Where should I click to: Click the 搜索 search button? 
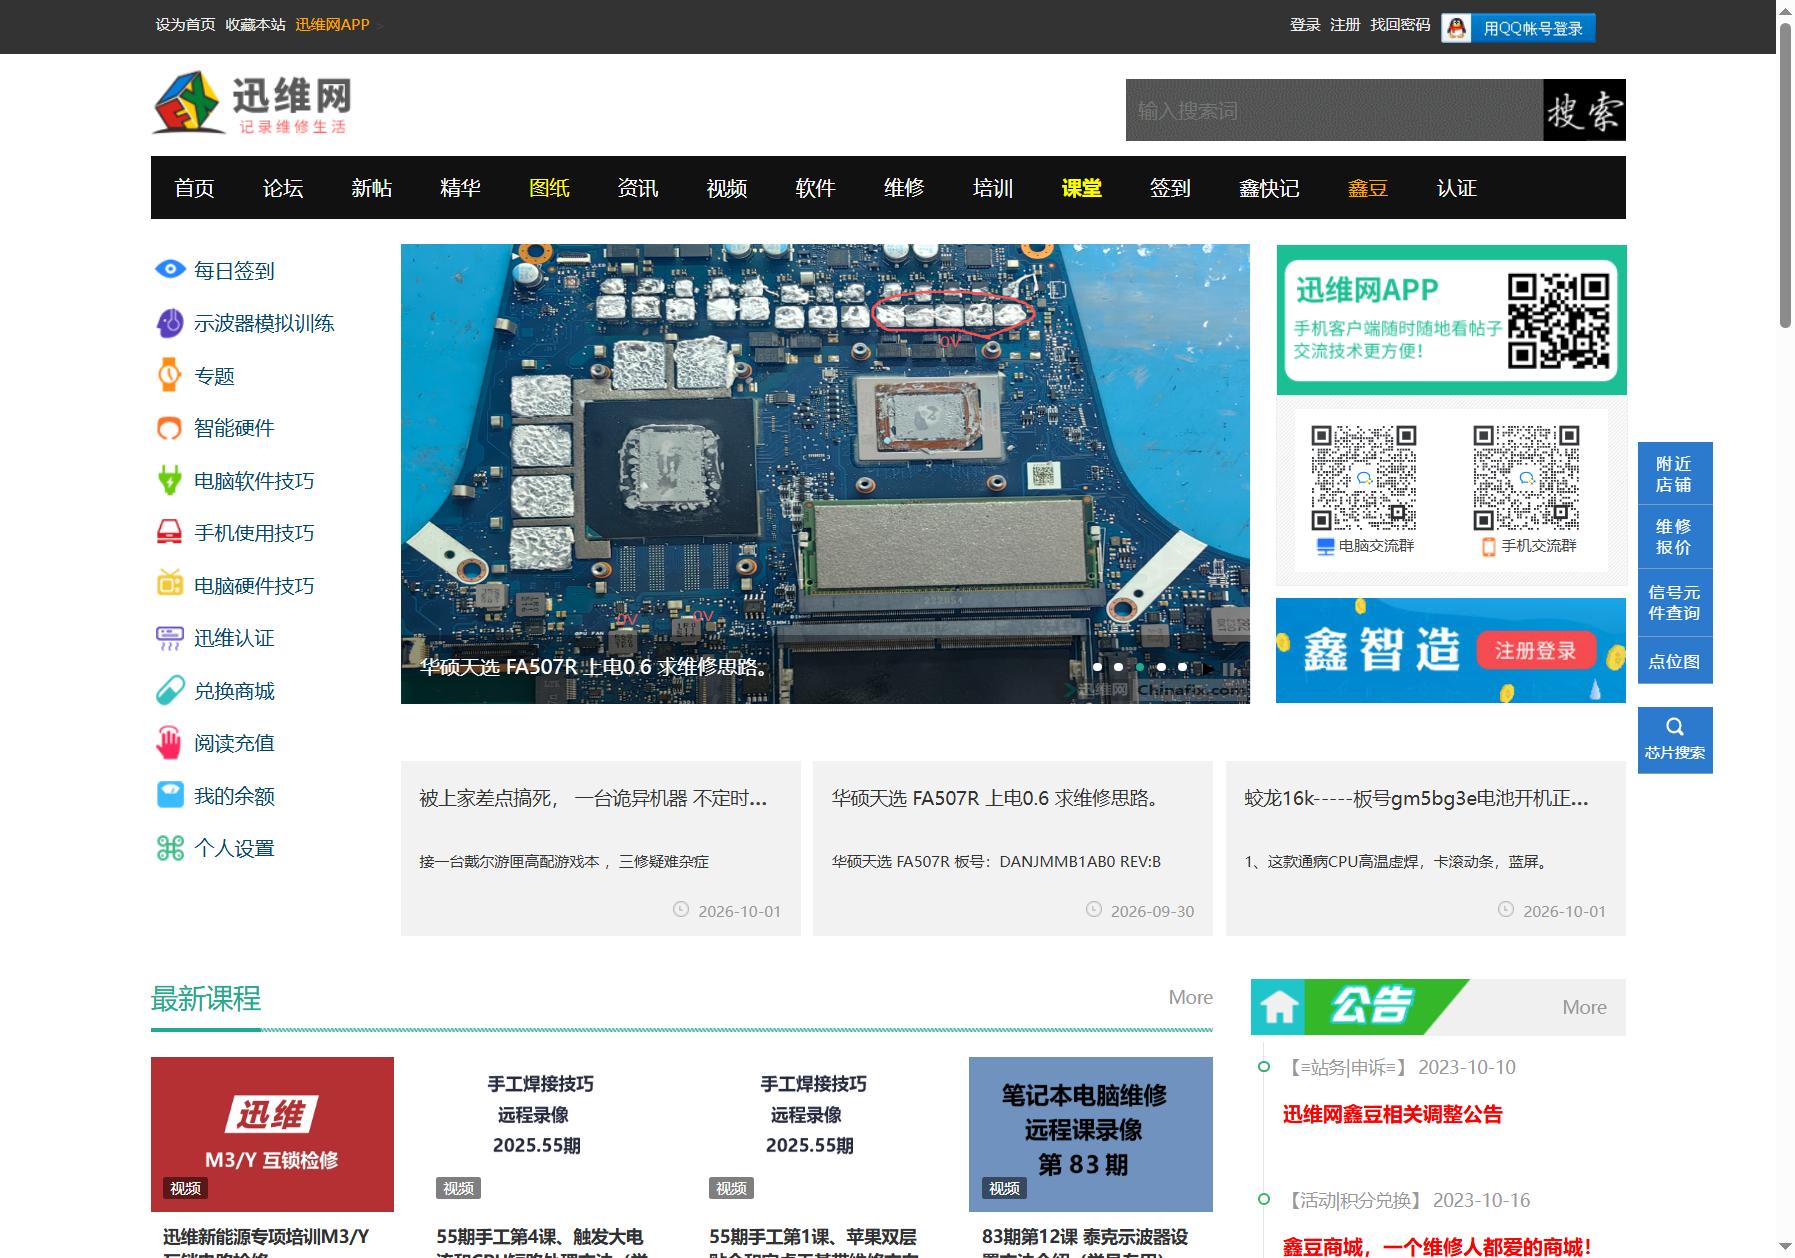click(x=1584, y=110)
